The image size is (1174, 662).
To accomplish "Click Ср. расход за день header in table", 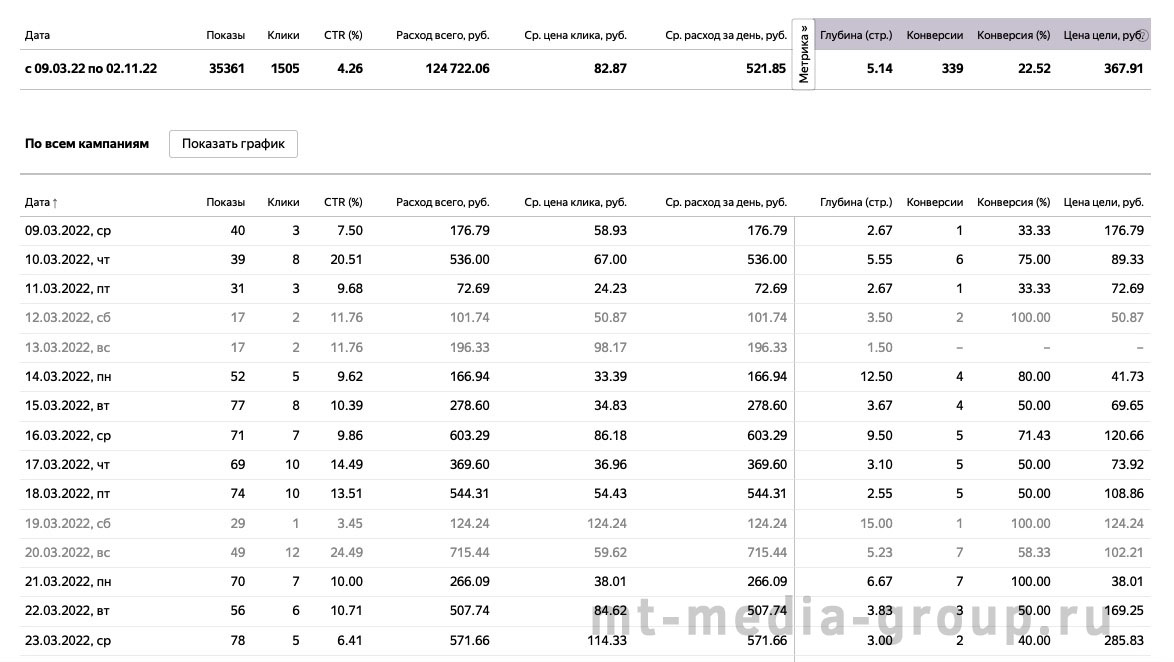I will pos(726,202).
